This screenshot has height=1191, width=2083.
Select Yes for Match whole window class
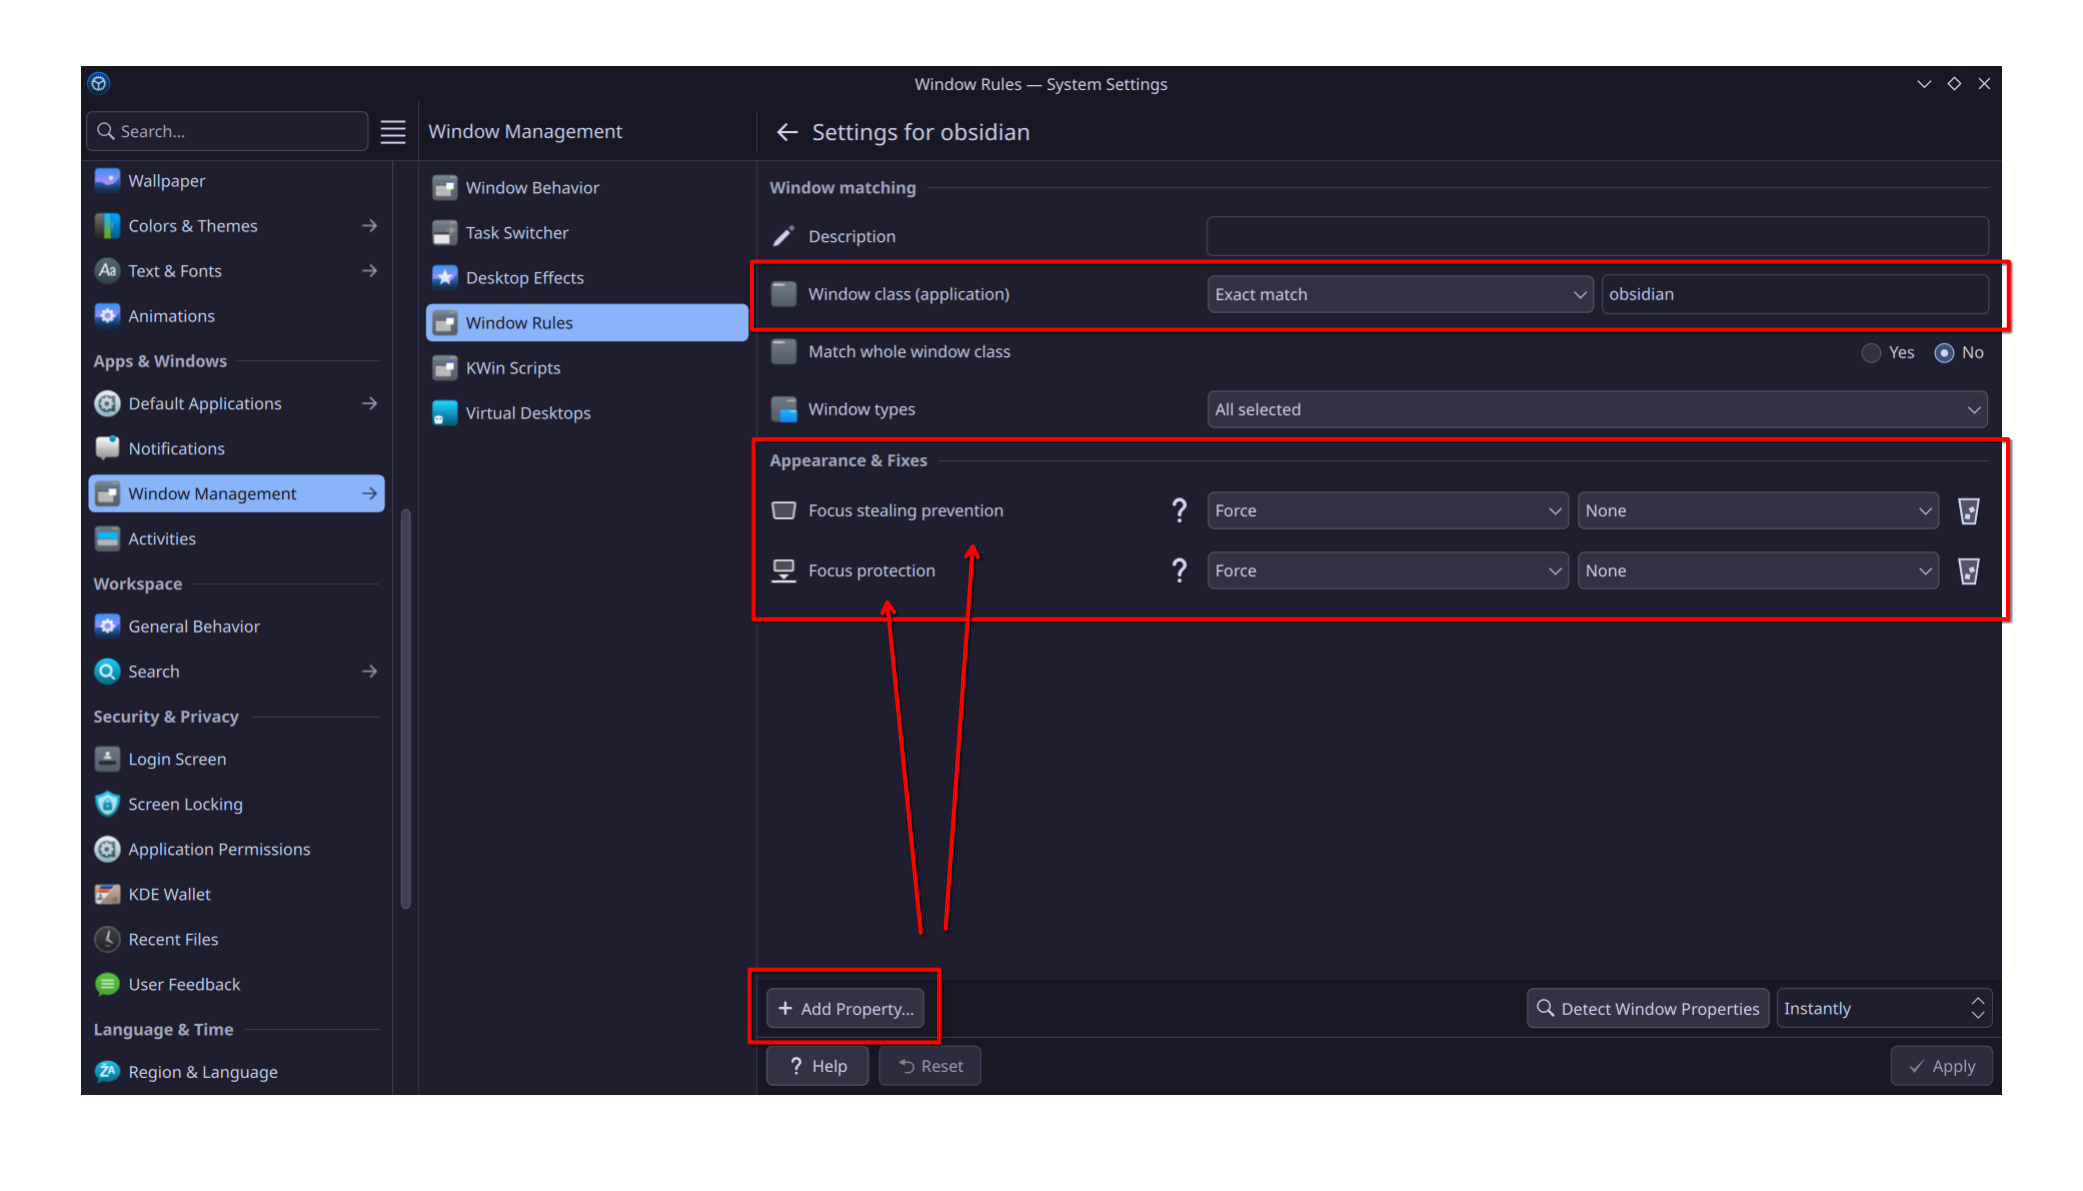click(1871, 353)
